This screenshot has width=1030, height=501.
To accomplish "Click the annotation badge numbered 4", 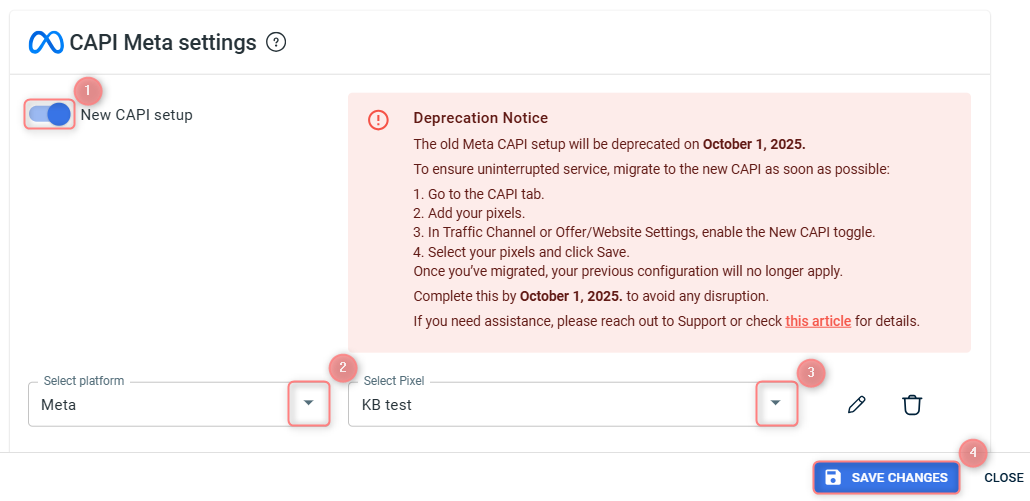I will [973, 452].
